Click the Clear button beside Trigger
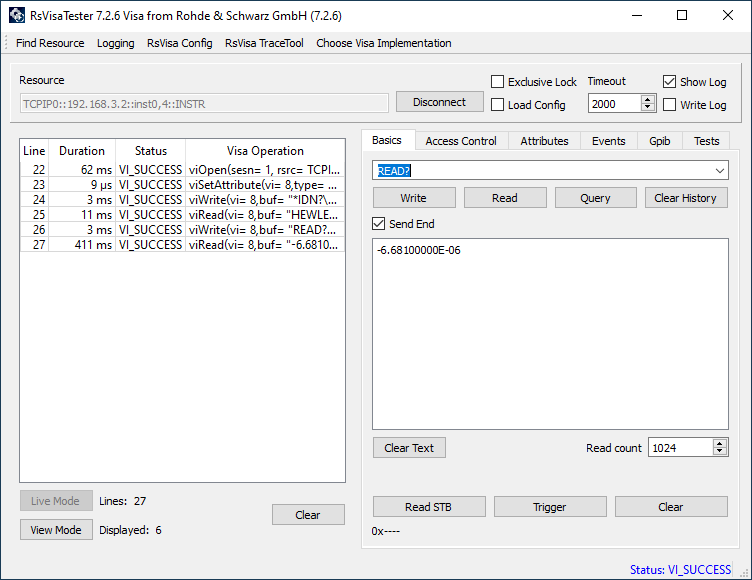 point(671,507)
